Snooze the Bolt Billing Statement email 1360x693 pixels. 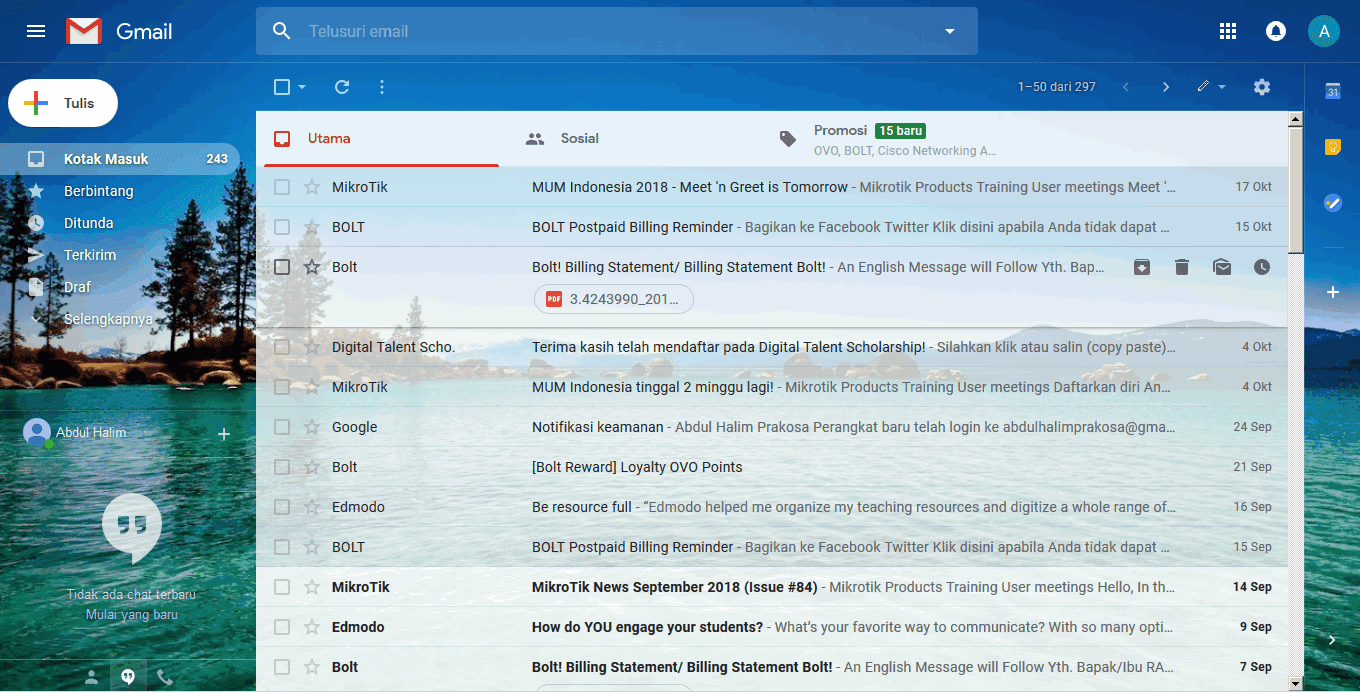pos(1262,267)
